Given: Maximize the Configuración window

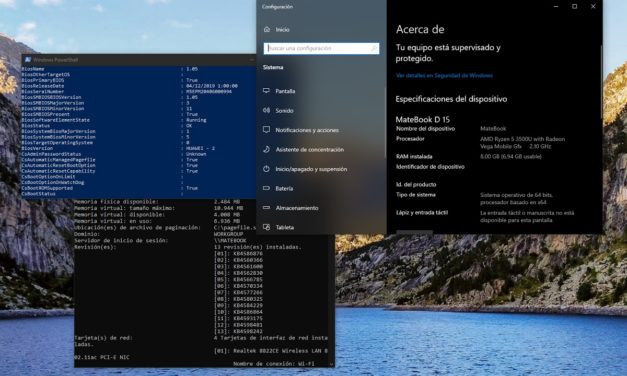Looking at the screenshot, I should click(x=575, y=6).
